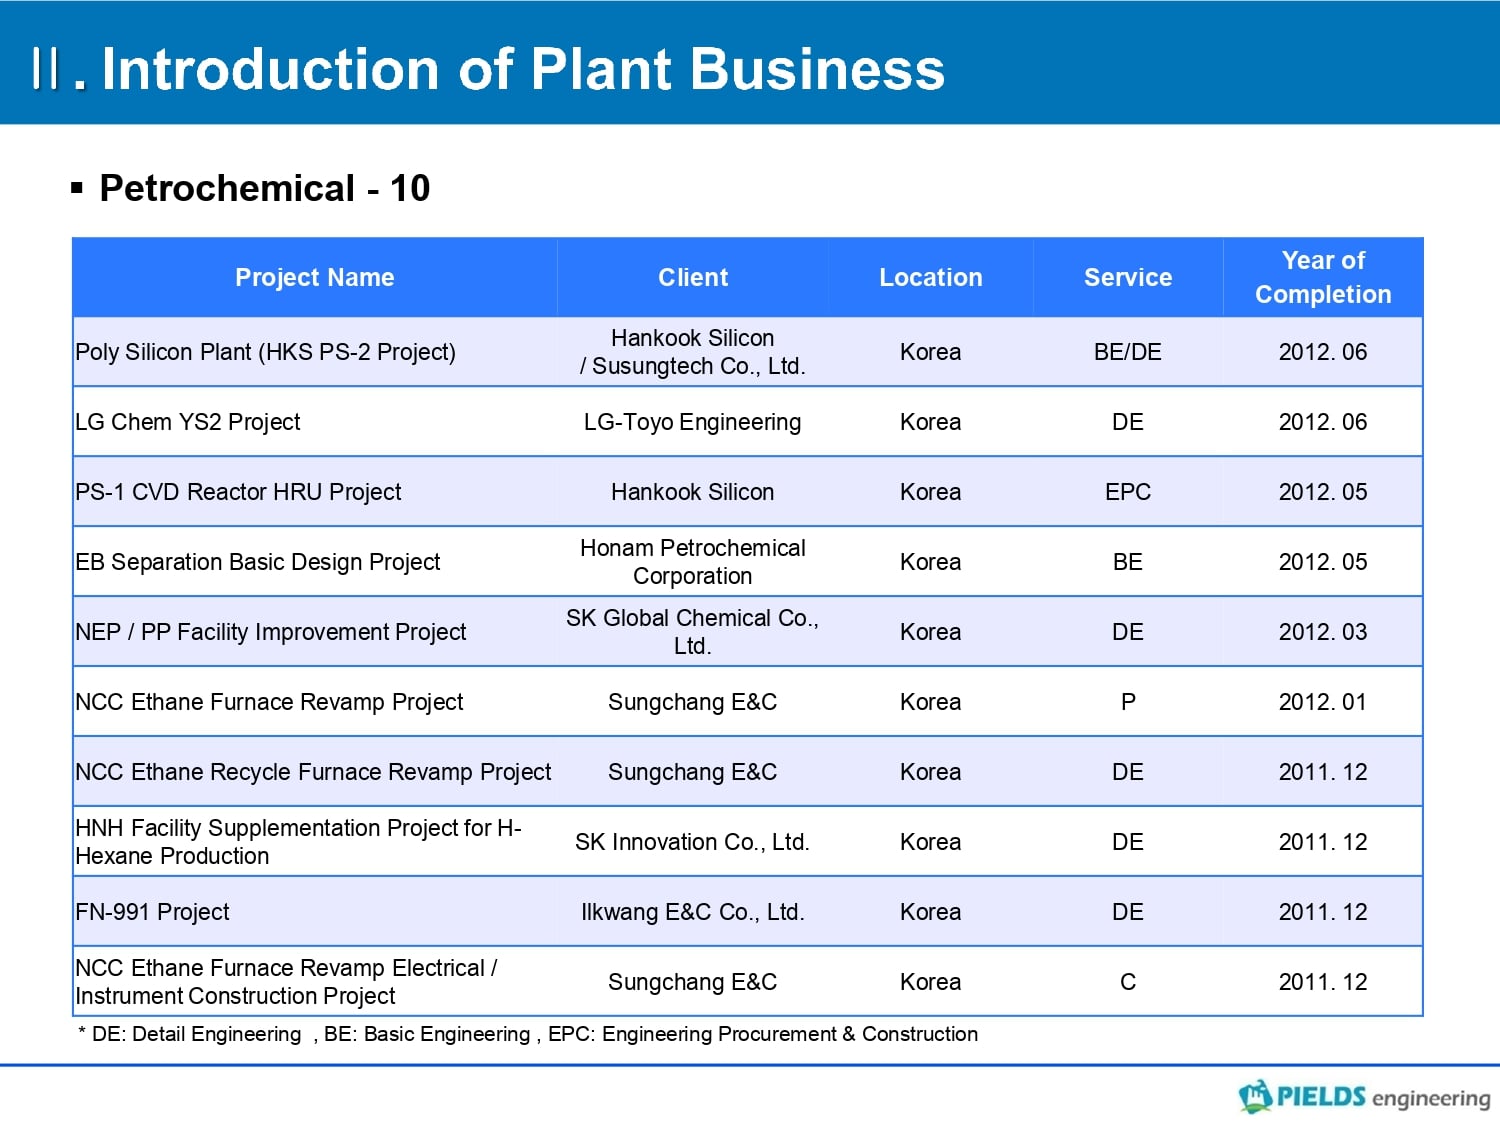This screenshot has height=1125, width=1500.
Task: Click 'Korea' location in FN-991 row
Action: [x=931, y=912]
